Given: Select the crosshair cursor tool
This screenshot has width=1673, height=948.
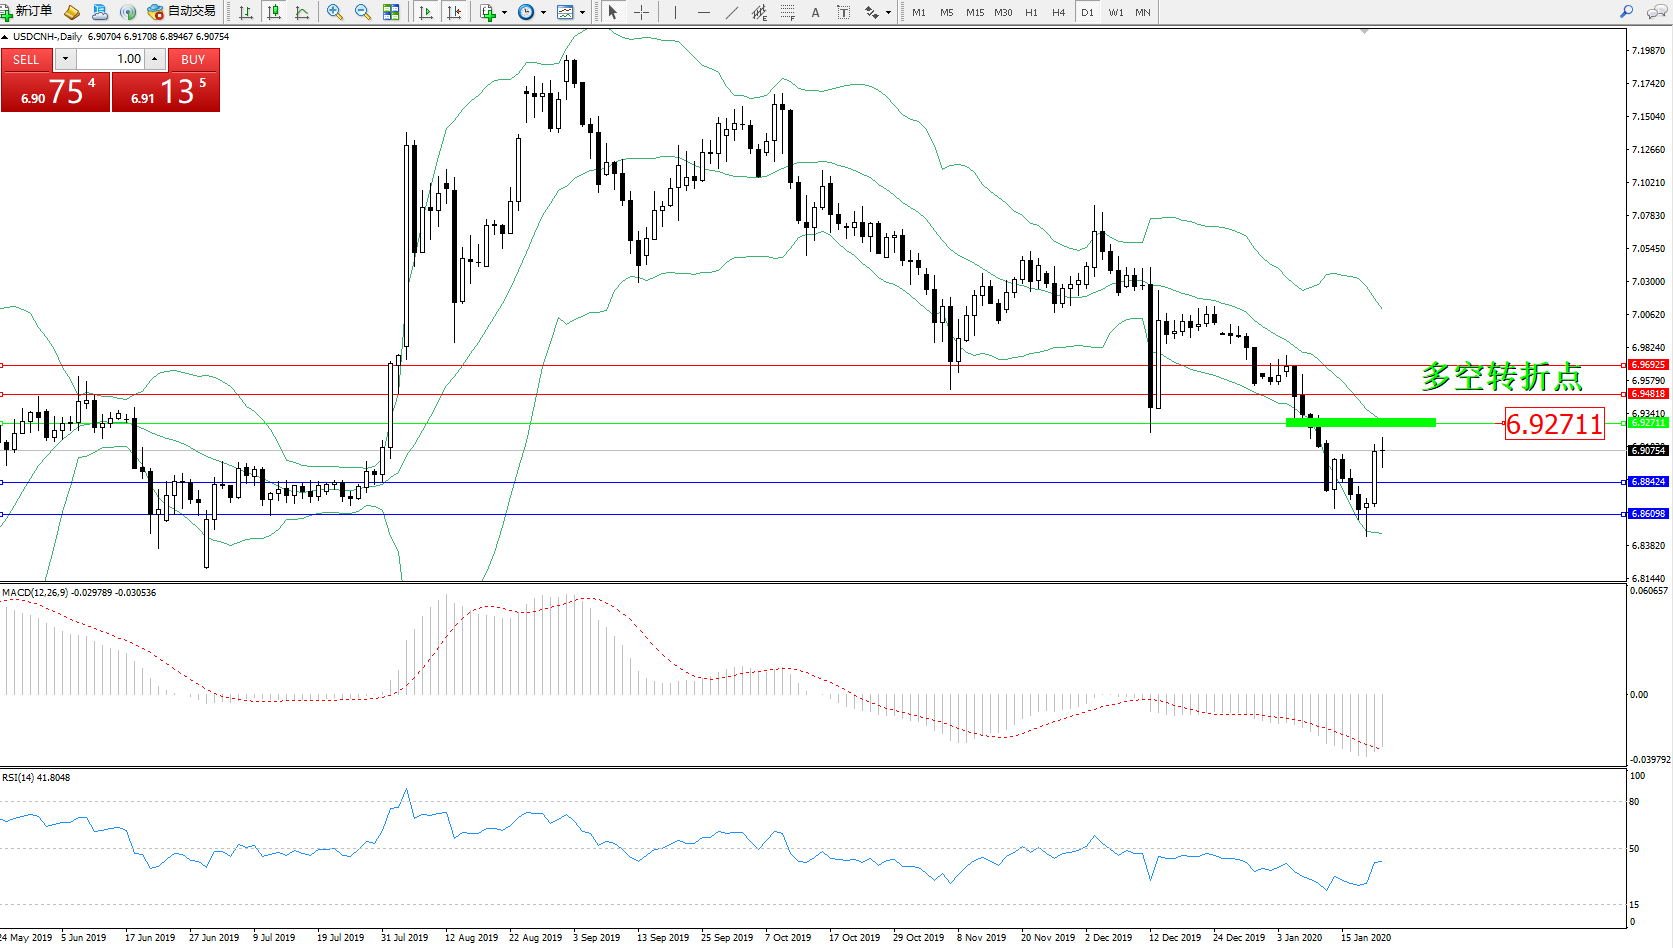Looking at the screenshot, I should tap(641, 12).
